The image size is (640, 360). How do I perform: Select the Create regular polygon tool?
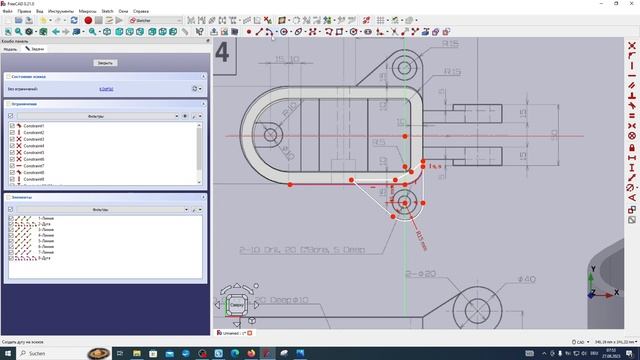pyautogui.click(x=353, y=32)
